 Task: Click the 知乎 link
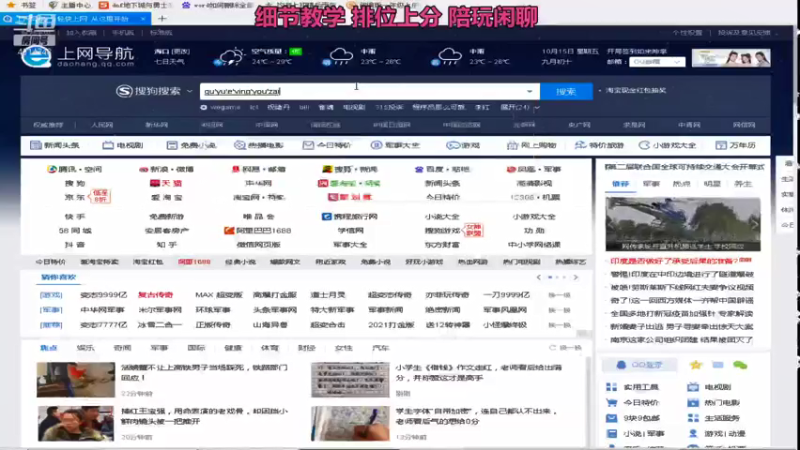(x=166, y=245)
